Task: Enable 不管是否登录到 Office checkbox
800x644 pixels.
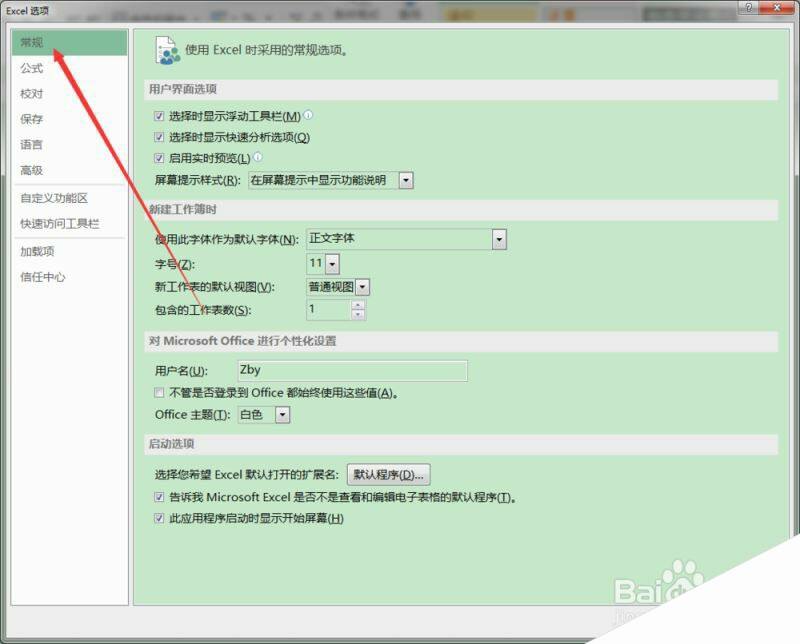Action: (159, 392)
